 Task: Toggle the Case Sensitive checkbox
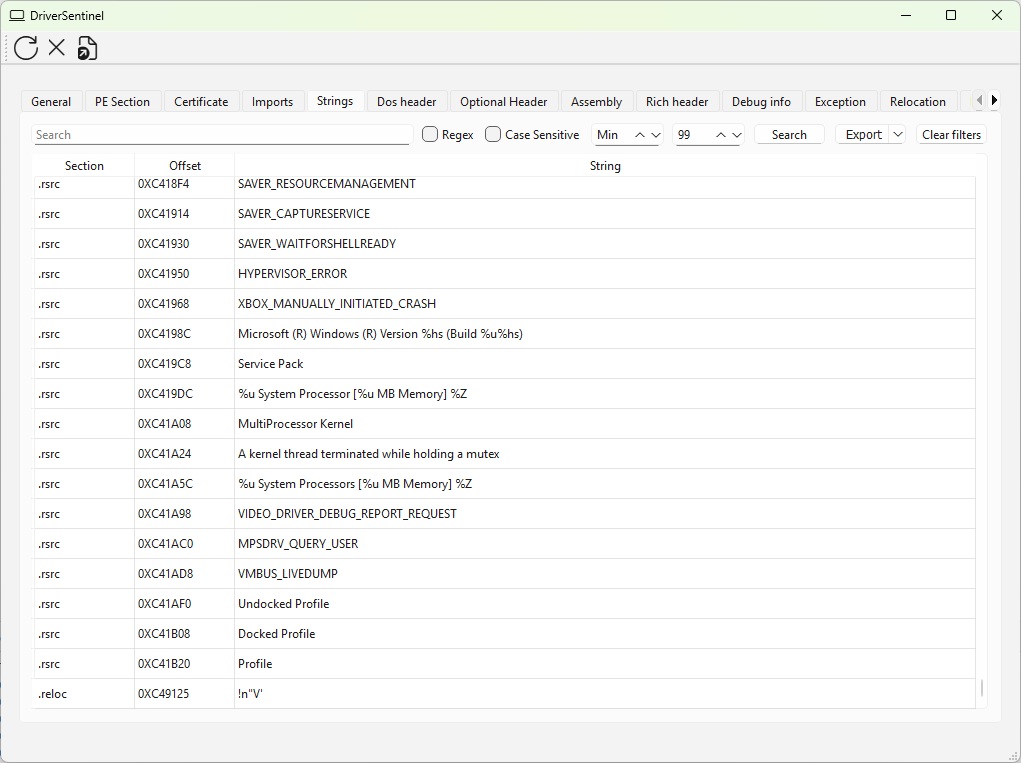(x=493, y=135)
